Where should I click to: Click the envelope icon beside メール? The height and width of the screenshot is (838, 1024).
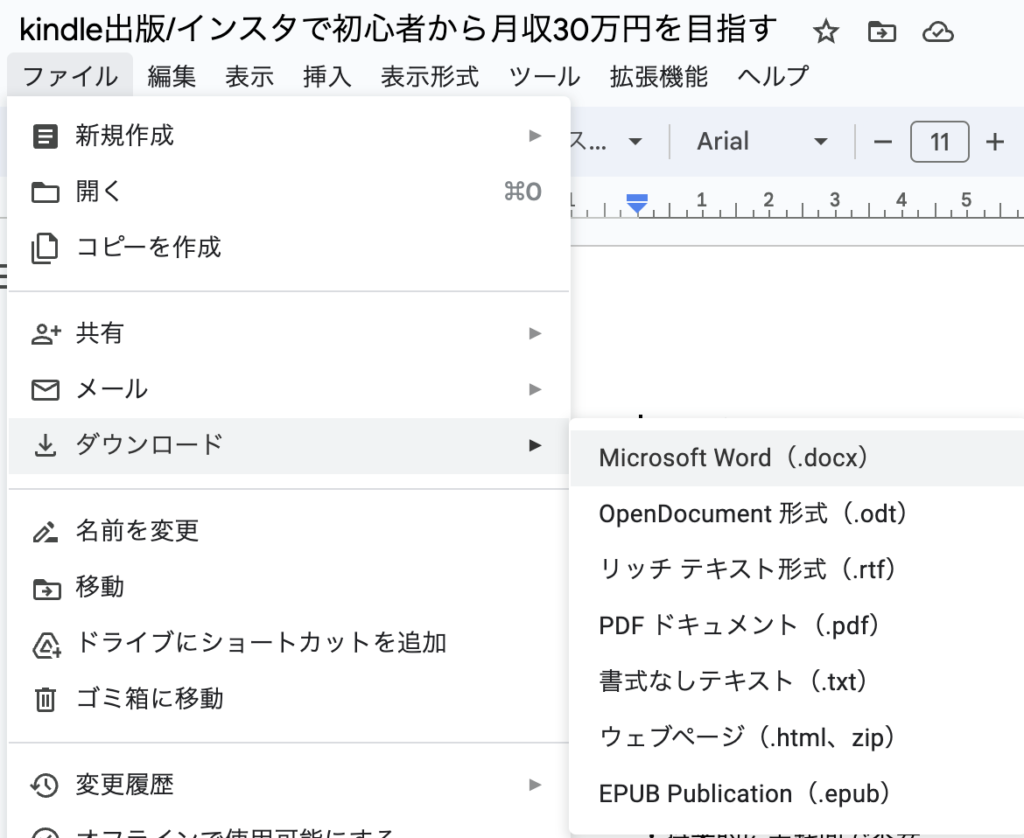(45, 389)
